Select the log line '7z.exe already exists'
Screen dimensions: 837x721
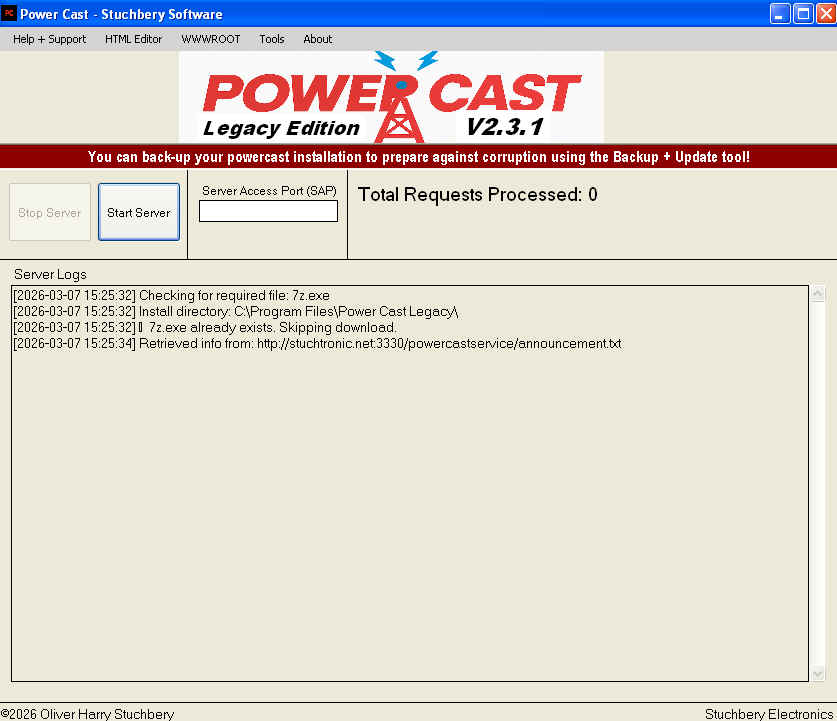click(x=204, y=328)
